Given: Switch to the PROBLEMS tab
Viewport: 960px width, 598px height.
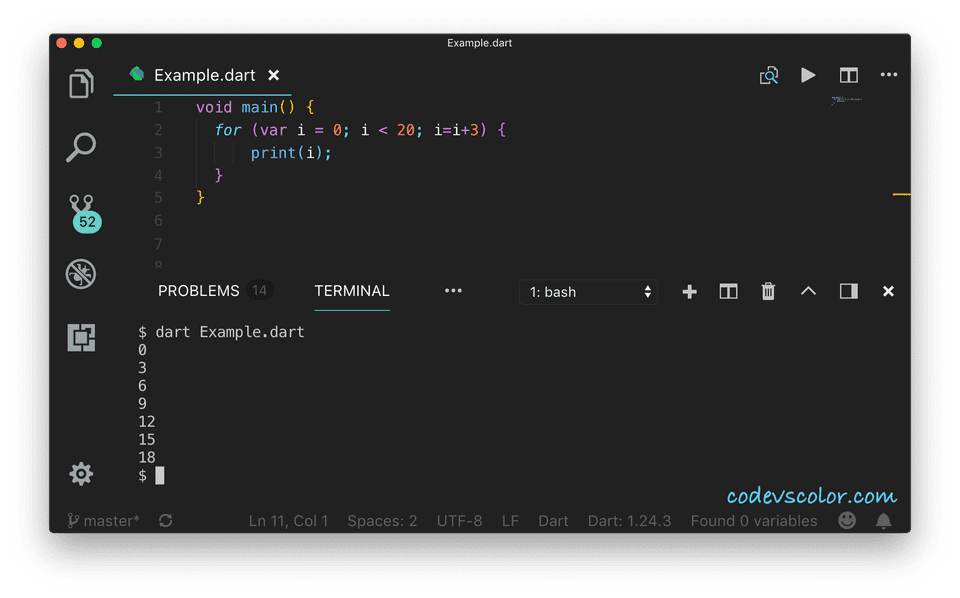Looking at the screenshot, I should (198, 291).
